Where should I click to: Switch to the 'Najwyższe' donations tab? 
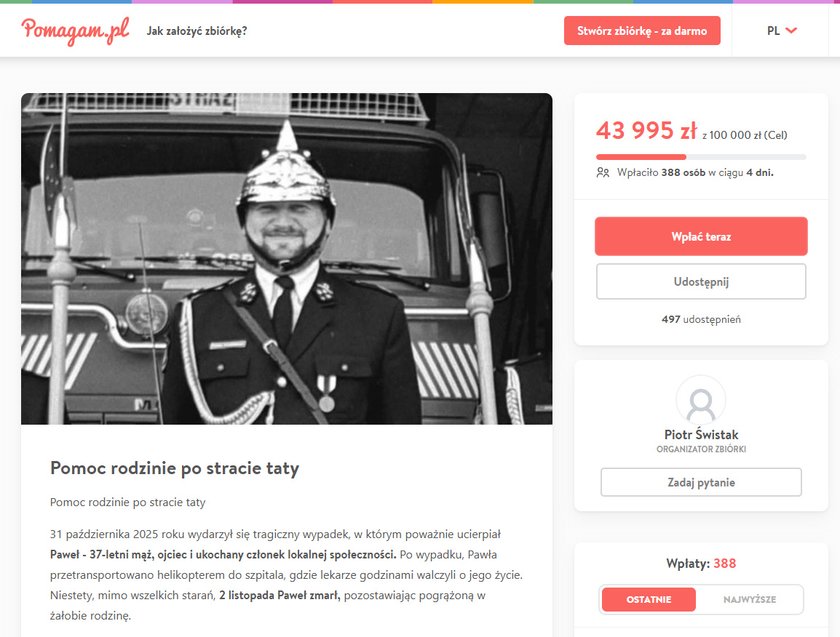[749, 599]
